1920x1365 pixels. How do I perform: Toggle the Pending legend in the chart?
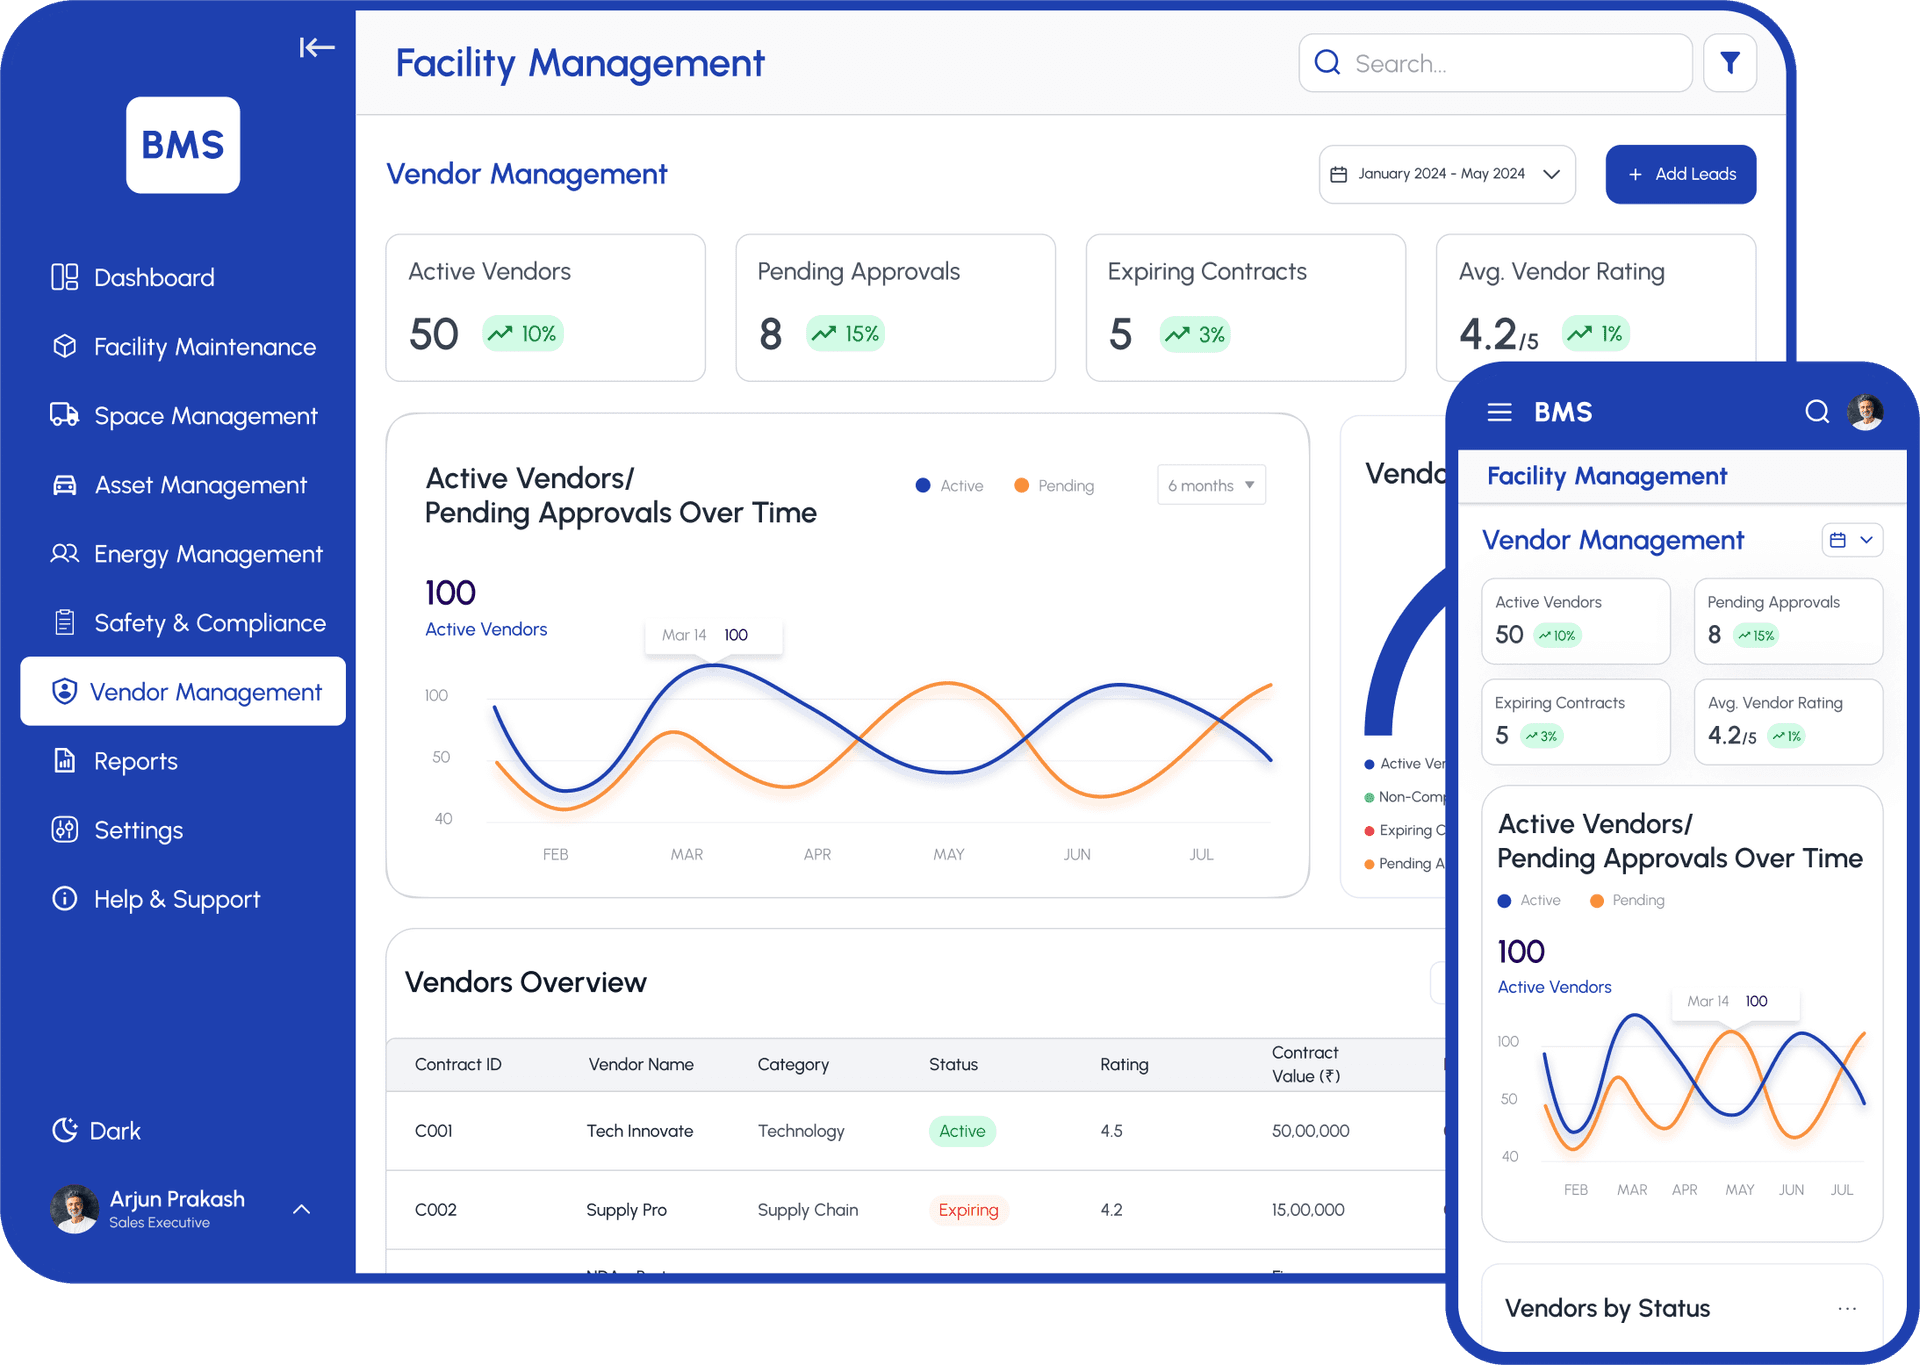1053,485
